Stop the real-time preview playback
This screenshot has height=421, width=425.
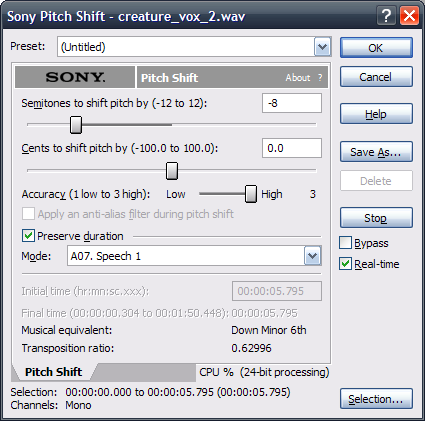tap(376, 218)
